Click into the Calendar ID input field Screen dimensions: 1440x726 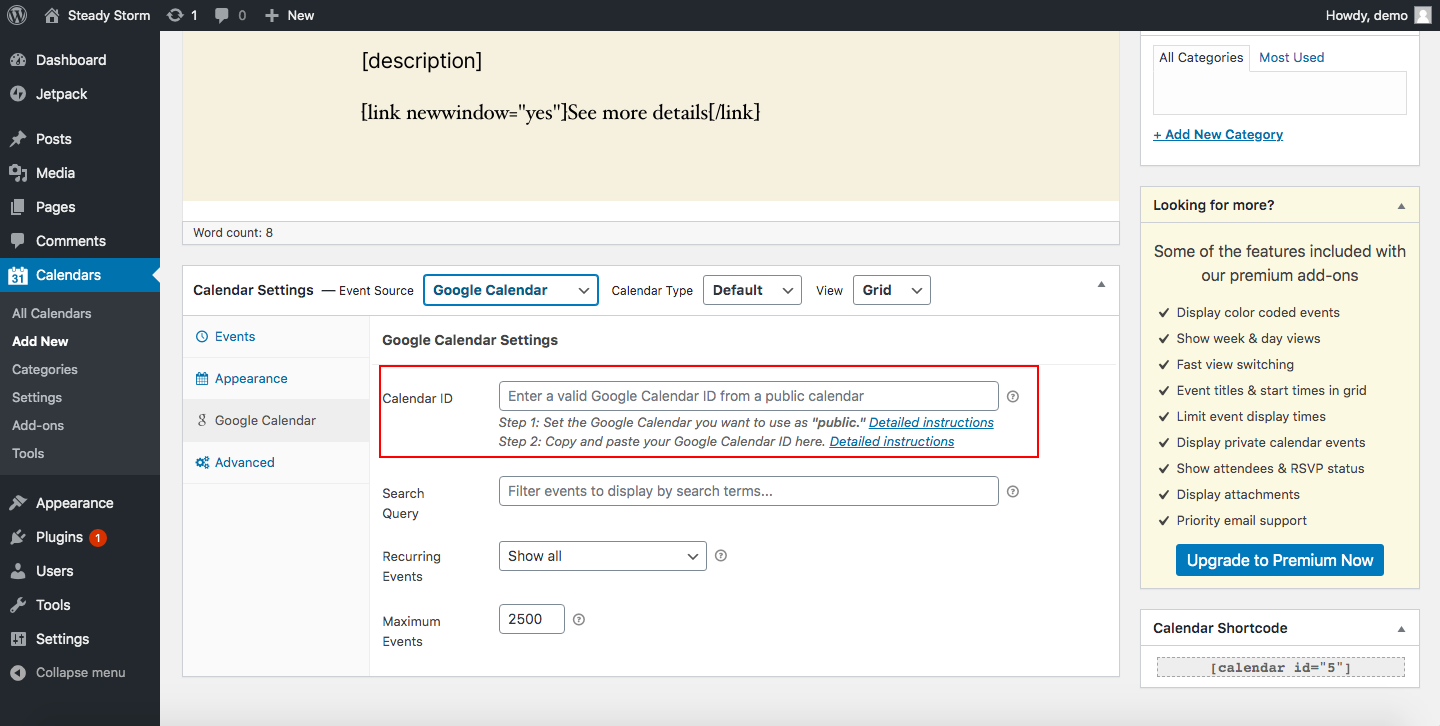point(748,396)
